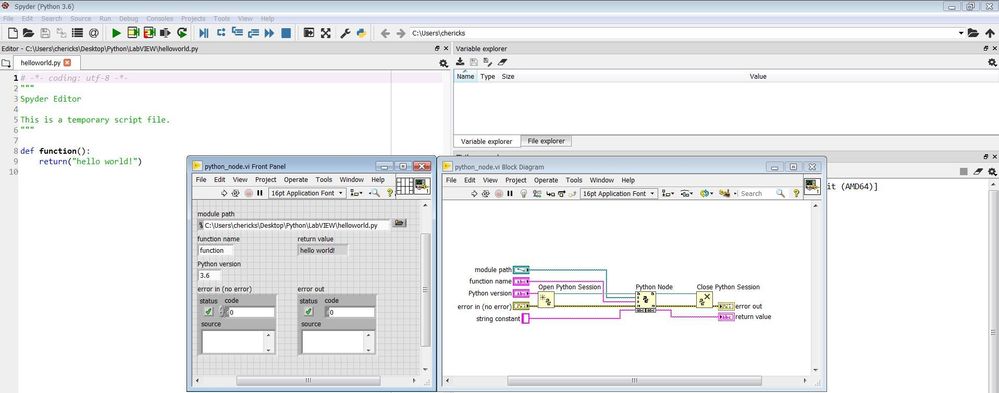Open the Operate menu in Front Panel
The width and height of the screenshot is (999, 393).
pos(296,180)
